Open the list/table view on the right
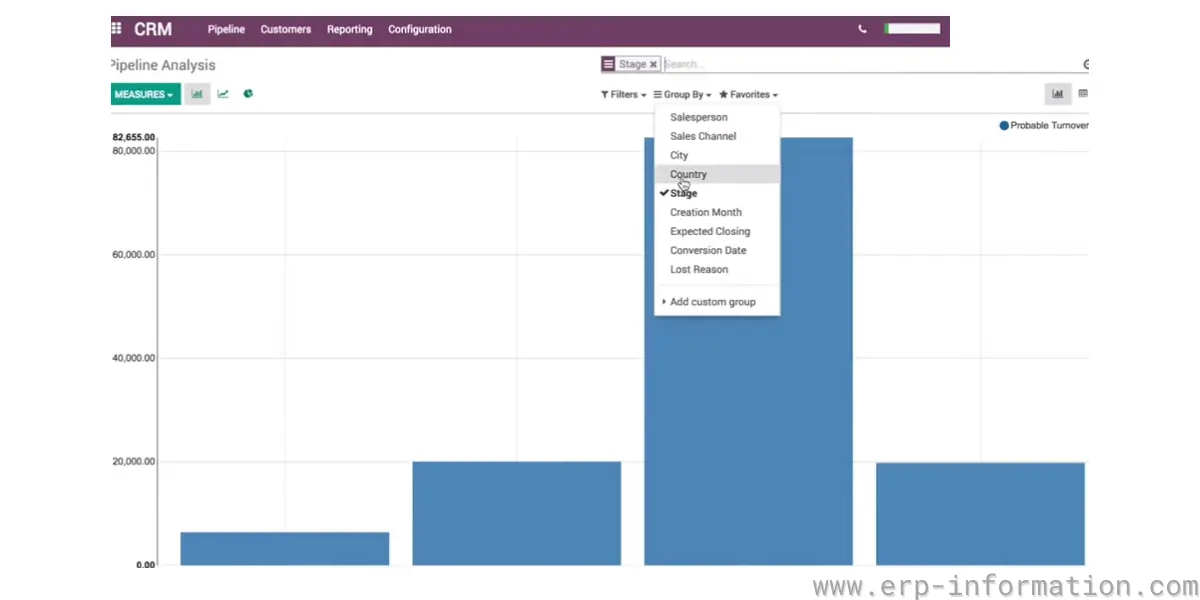This screenshot has width=1200, height=600. click(x=1084, y=93)
